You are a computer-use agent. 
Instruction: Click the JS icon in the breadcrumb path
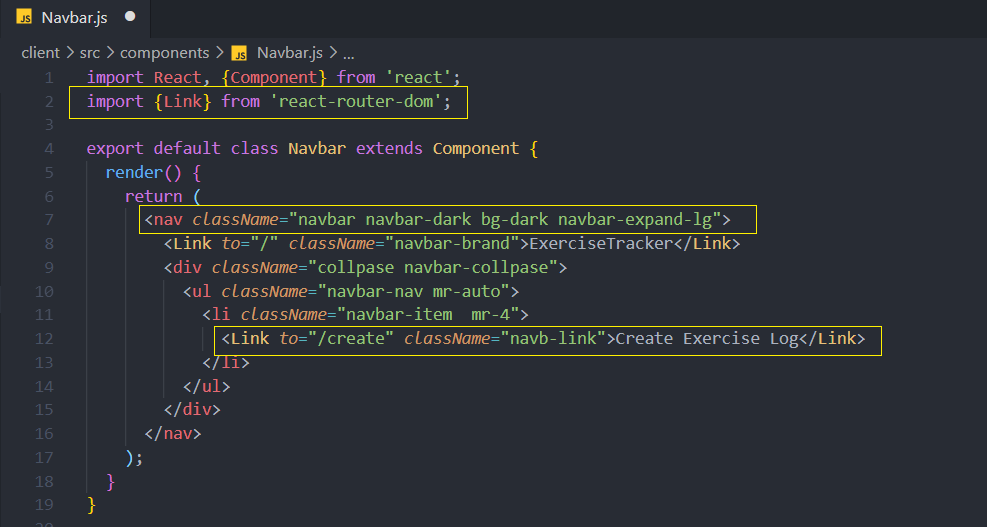point(238,53)
